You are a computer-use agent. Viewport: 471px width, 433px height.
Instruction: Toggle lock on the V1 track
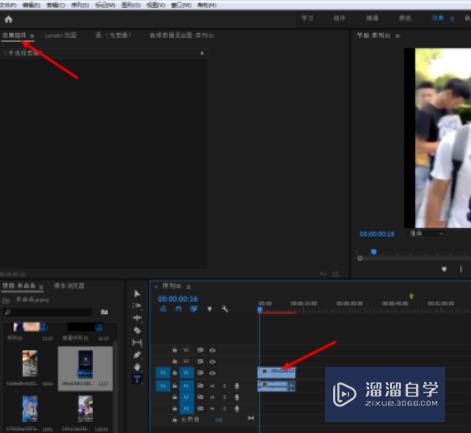tap(175, 373)
